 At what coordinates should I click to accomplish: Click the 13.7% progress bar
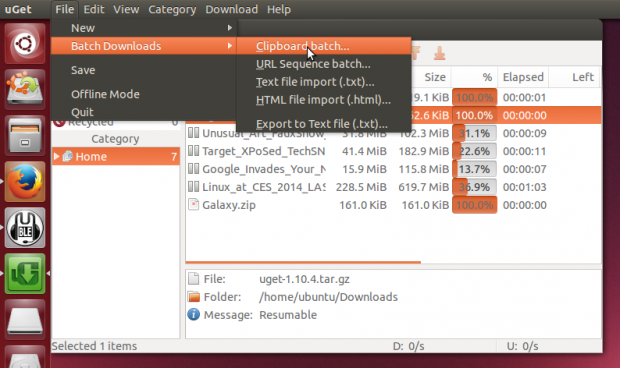click(x=474, y=169)
